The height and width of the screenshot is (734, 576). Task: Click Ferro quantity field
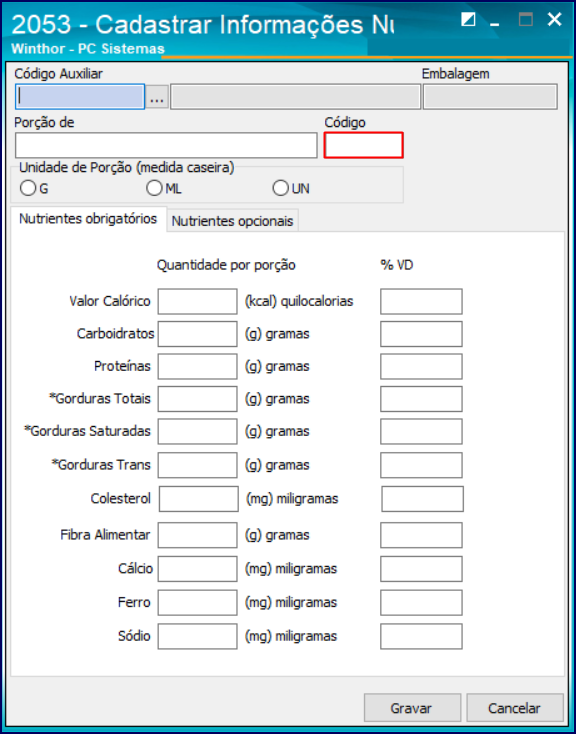tap(198, 602)
